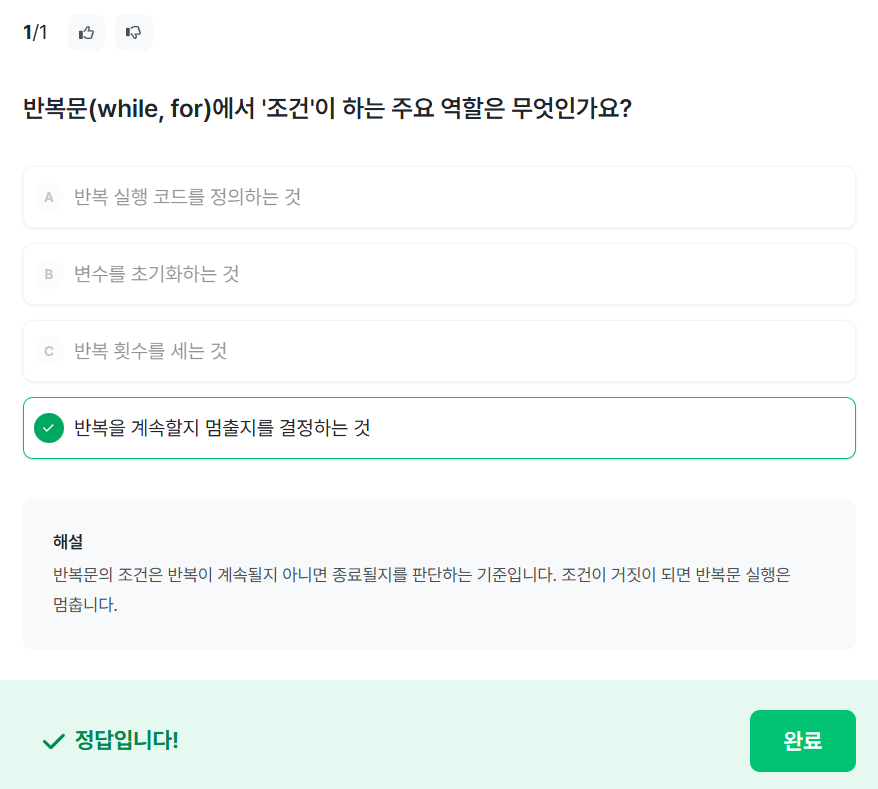The height and width of the screenshot is (789, 878).
Task: Click the thumbs up feedback icon
Action: pos(86,33)
